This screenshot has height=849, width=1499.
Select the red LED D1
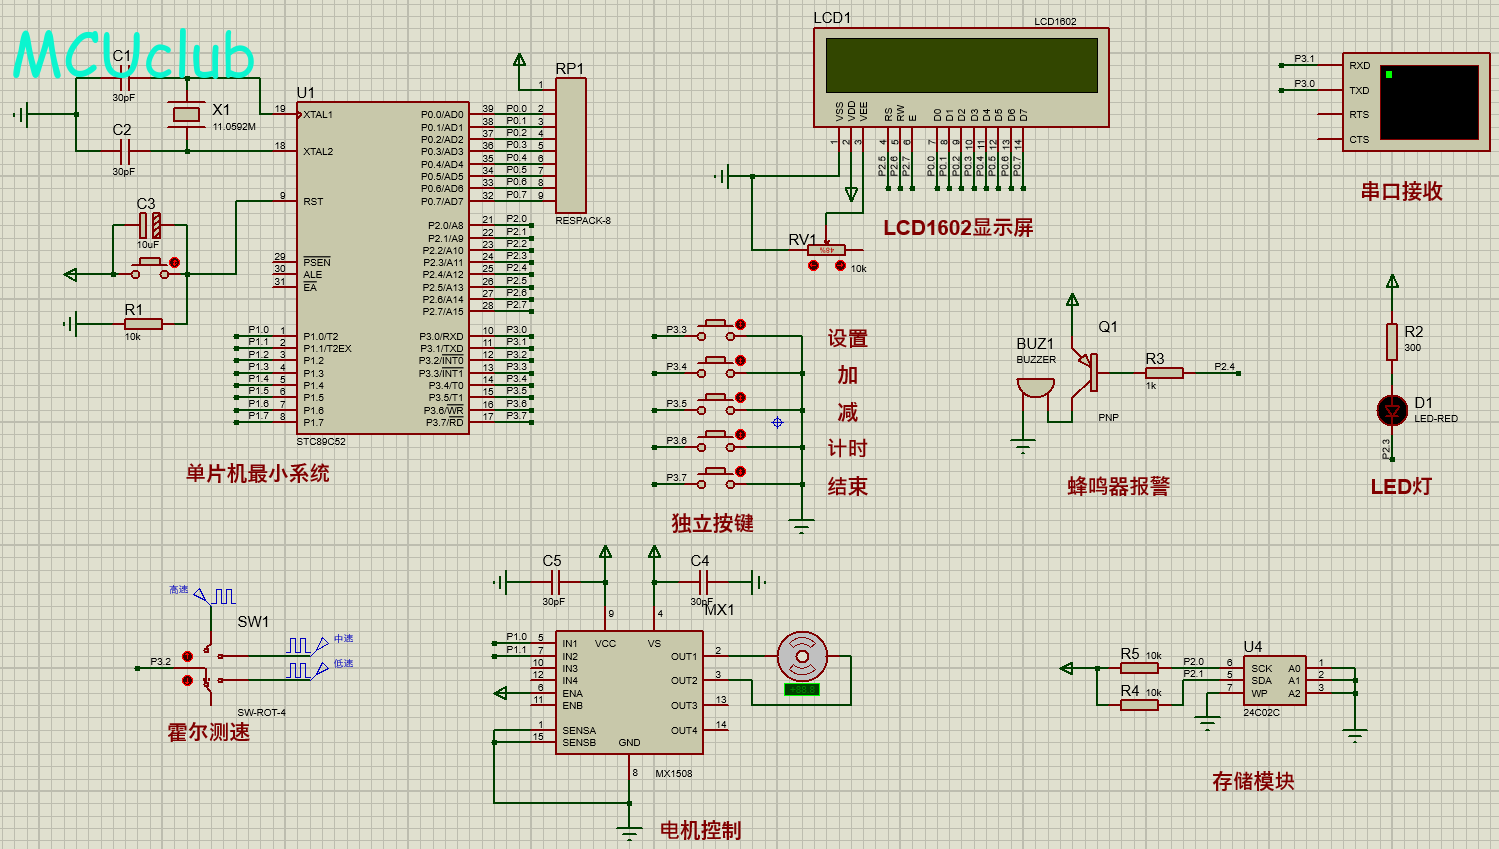tap(1391, 410)
